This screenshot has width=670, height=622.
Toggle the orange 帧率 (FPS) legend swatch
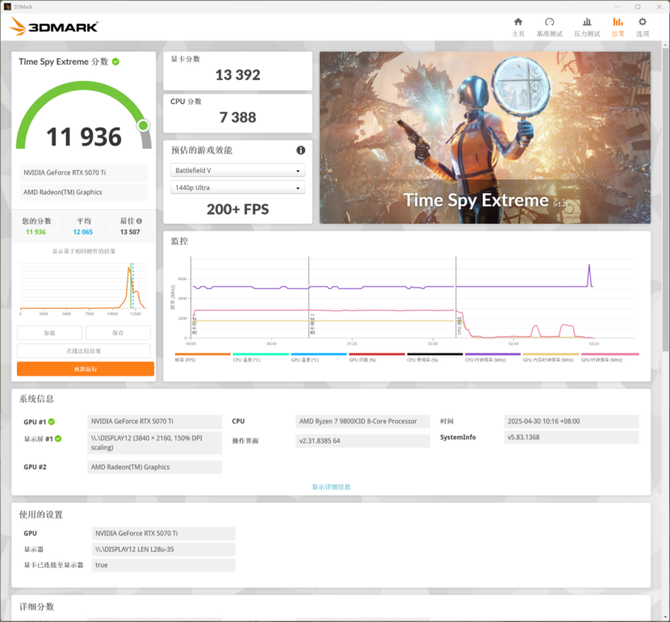point(203,354)
